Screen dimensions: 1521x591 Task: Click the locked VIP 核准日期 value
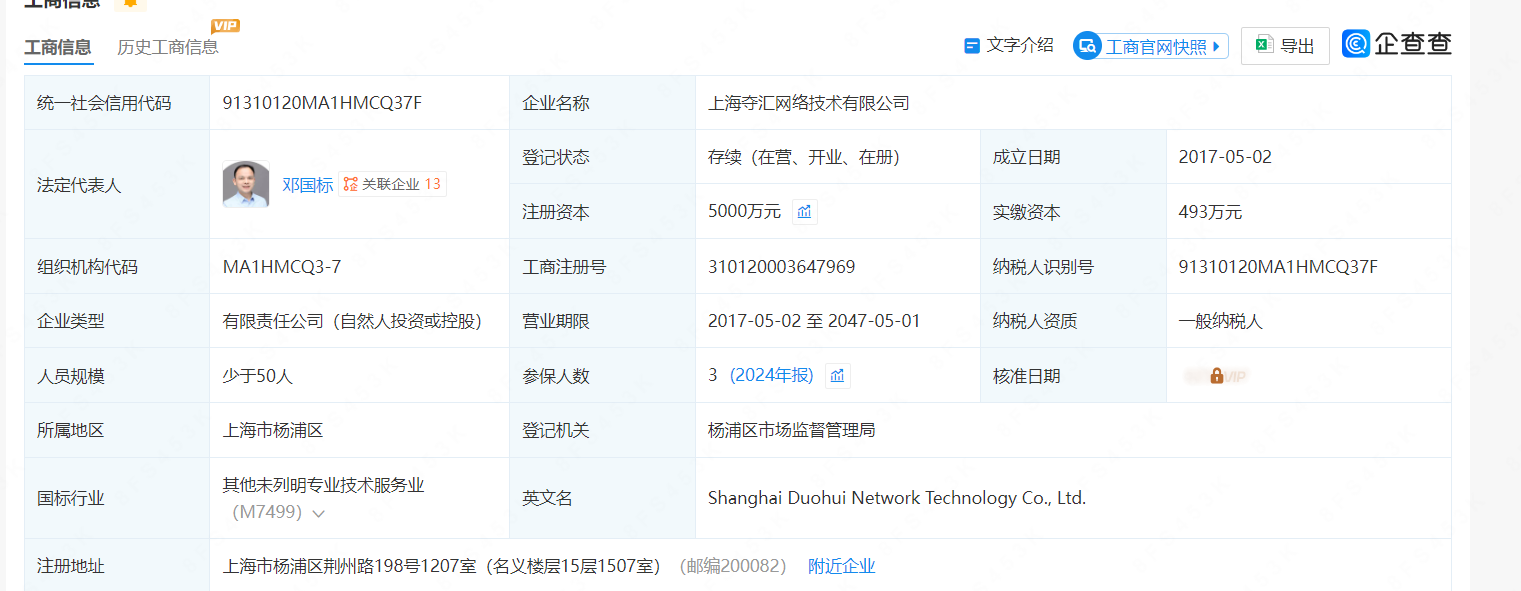coord(1216,376)
